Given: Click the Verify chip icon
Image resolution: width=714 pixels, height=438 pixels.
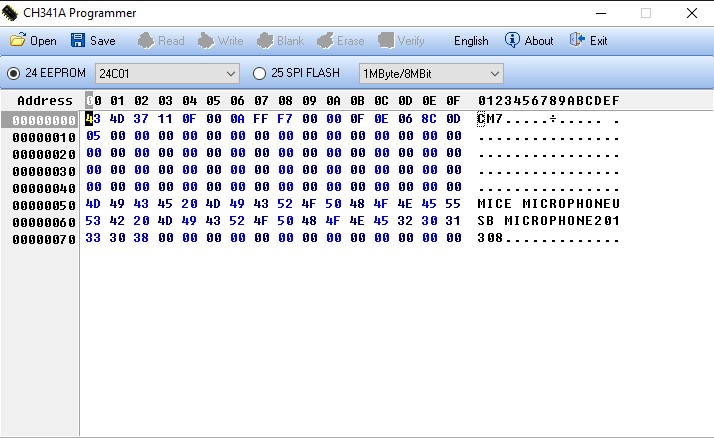Looking at the screenshot, I should point(385,41).
